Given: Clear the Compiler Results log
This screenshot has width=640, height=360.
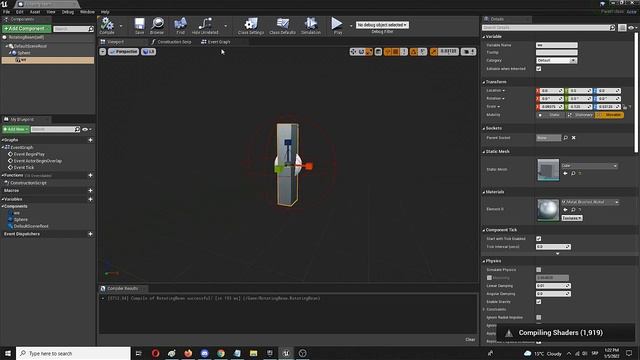Looking at the screenshot, I should [470, 340].
